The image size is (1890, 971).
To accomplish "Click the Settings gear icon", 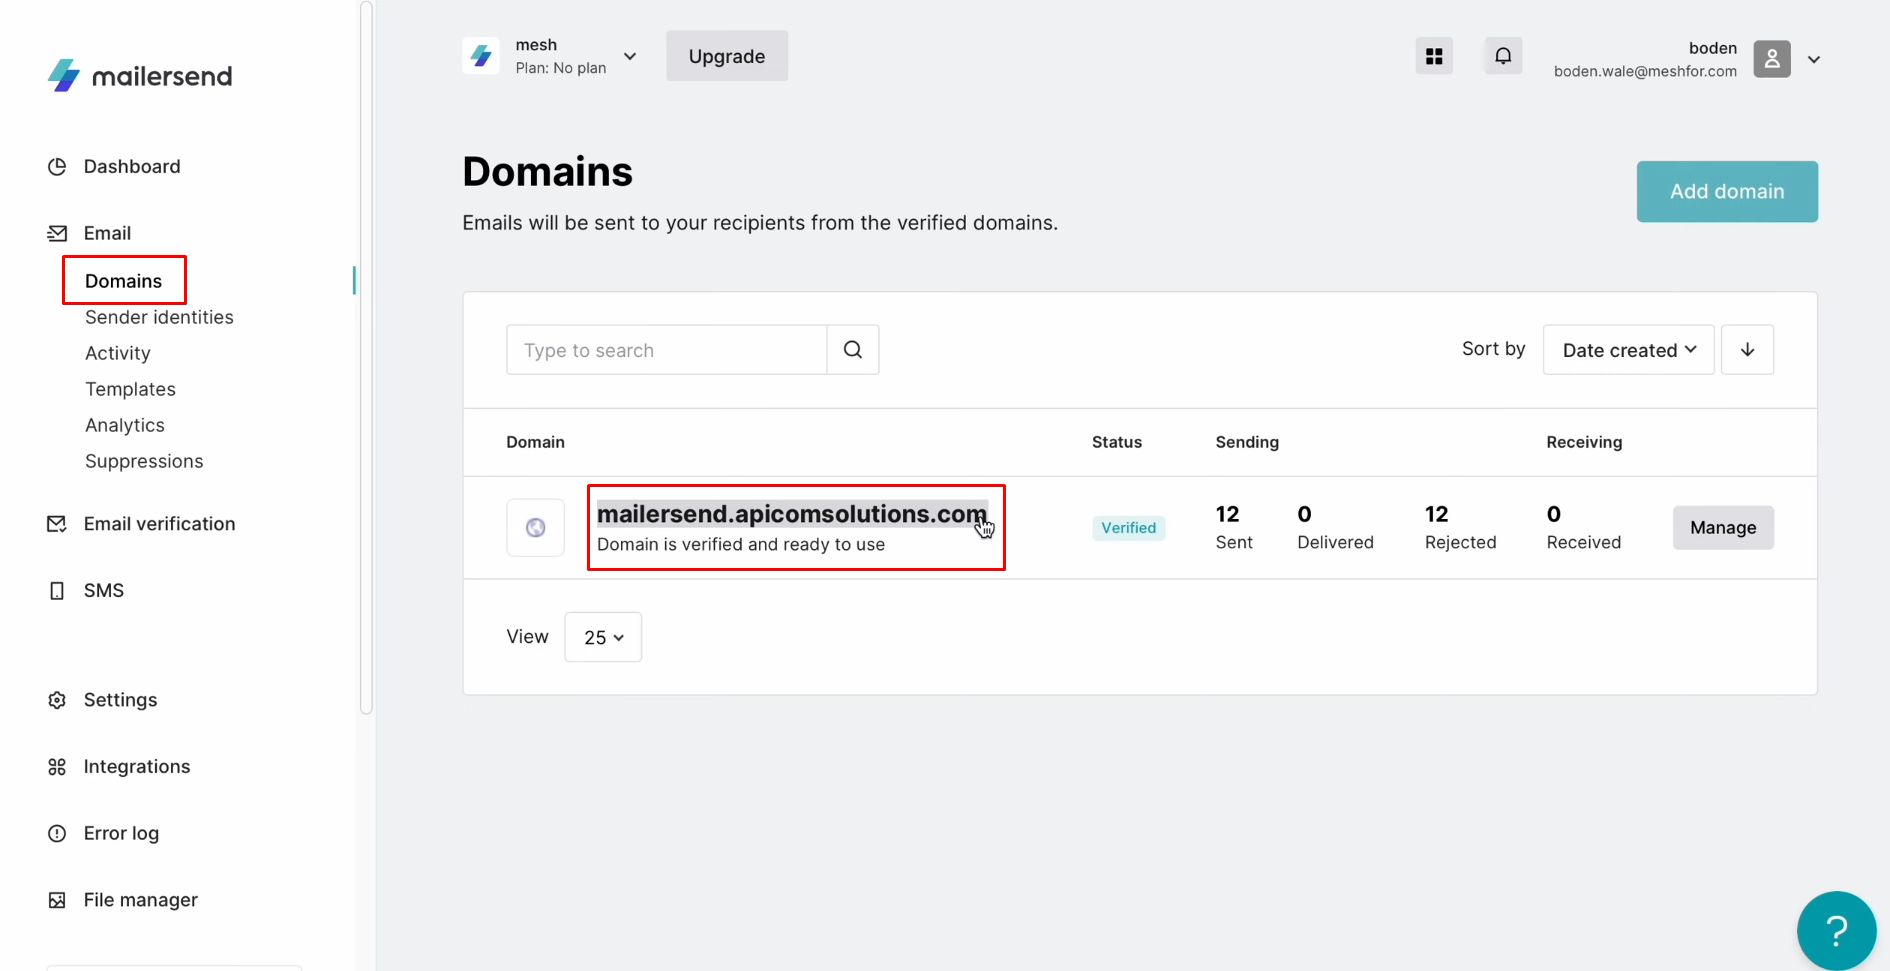I will [x=57, y=700].
